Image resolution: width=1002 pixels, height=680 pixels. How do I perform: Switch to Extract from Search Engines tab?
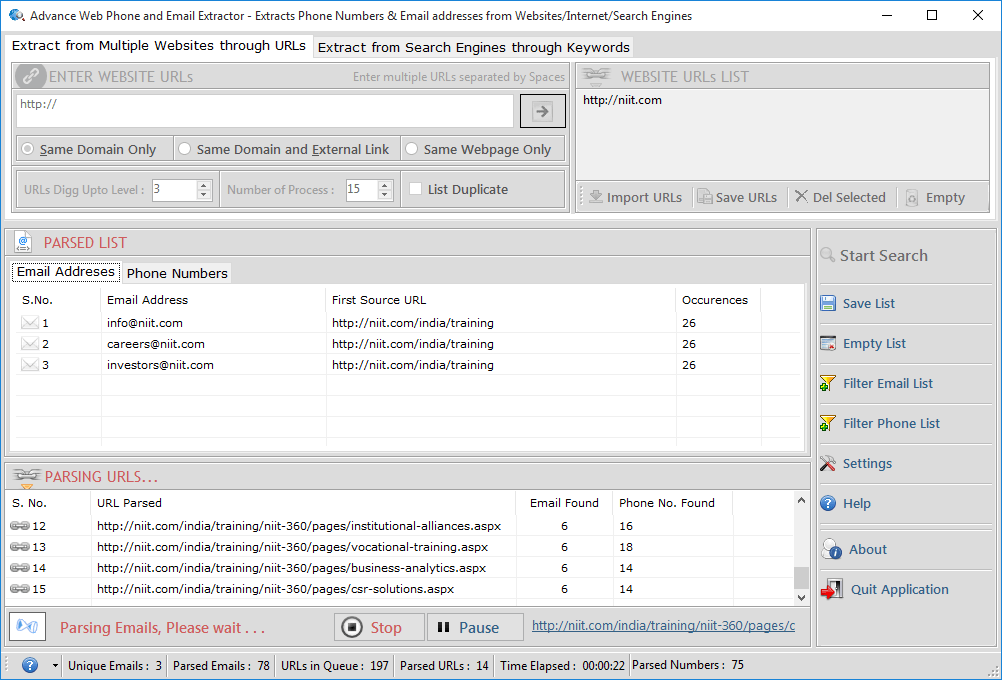(x=474, y=47)
